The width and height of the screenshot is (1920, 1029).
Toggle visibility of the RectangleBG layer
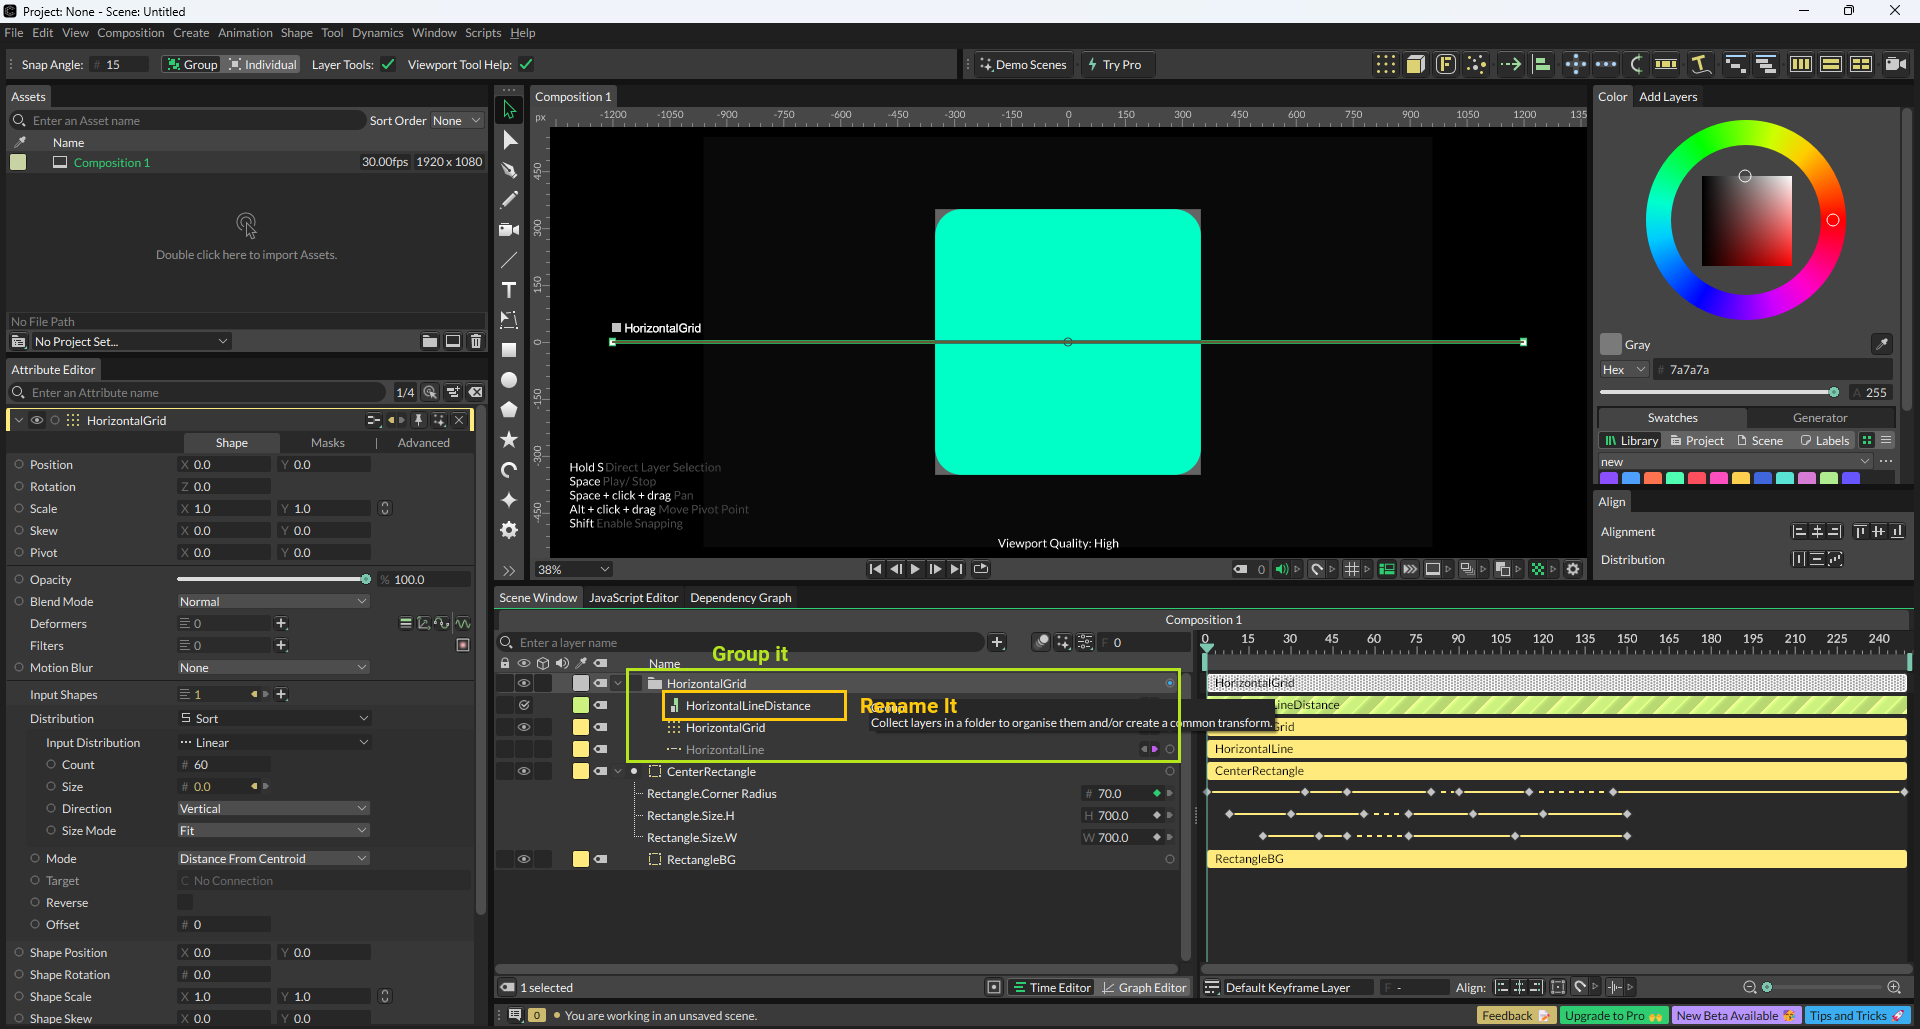[523, 859]
